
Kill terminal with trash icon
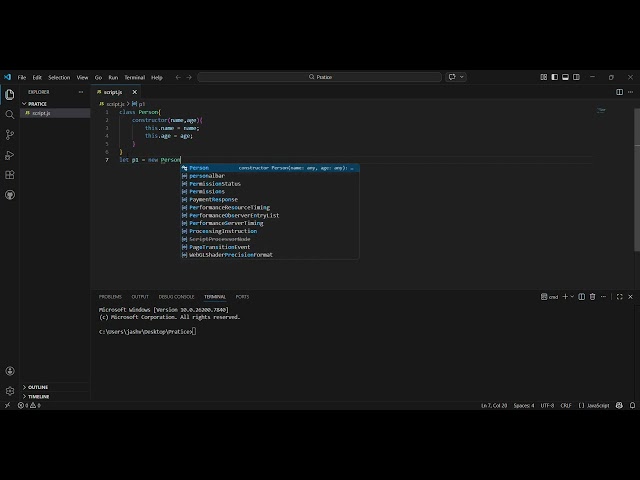593,297
